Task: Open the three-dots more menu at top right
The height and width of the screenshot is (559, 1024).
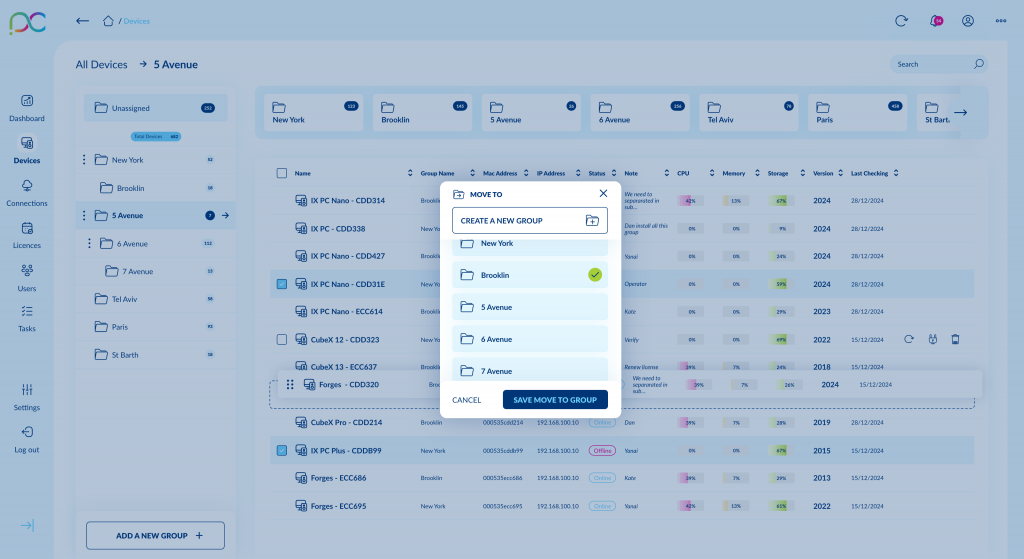Action: pyautogui.click(x=1000, y=21)
